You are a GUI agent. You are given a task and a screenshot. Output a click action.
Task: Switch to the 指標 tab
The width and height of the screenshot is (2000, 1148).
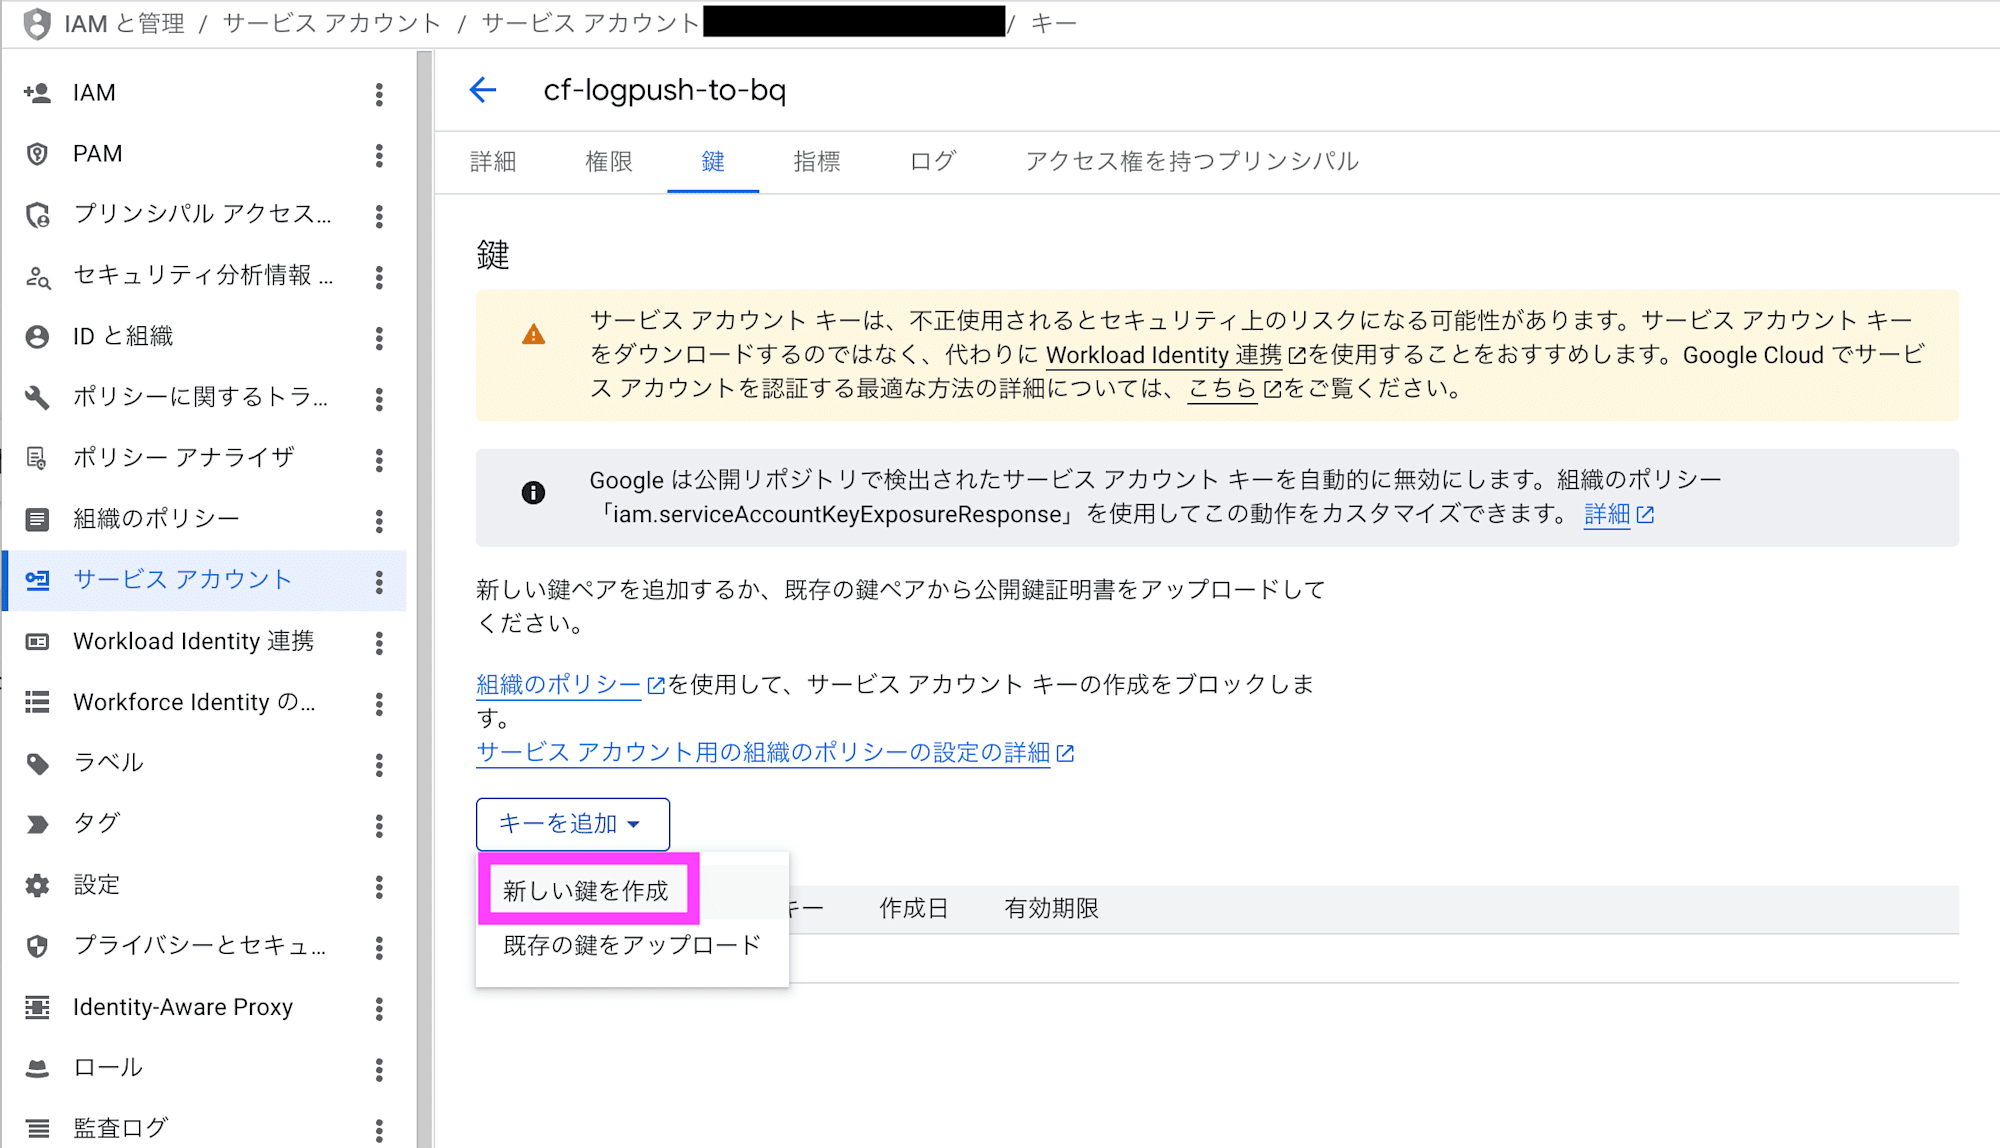pos(817,161)
